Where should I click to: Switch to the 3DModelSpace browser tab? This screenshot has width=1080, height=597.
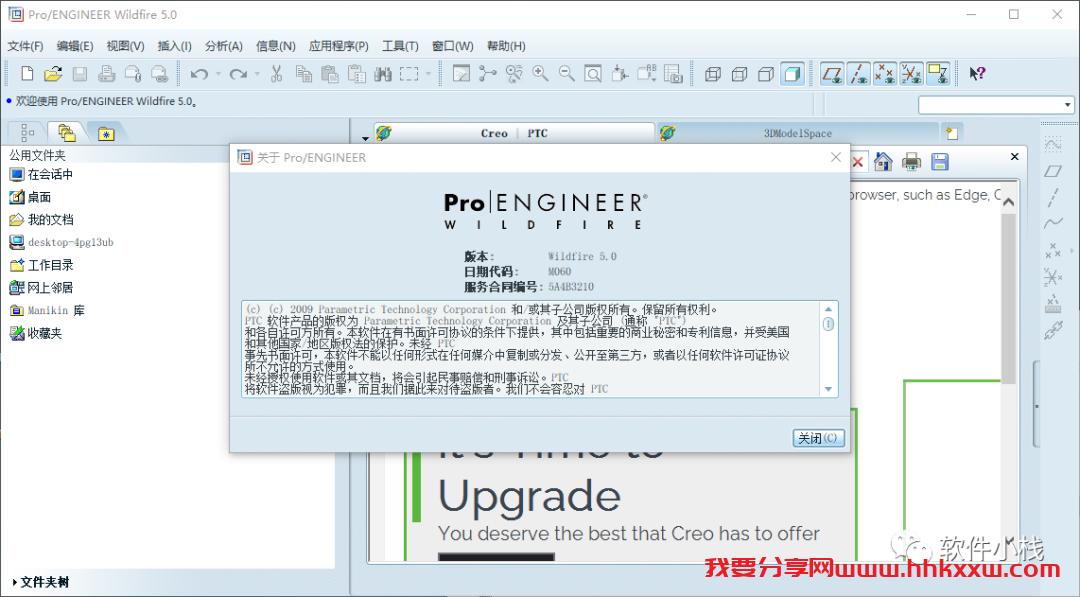(798, 133)
